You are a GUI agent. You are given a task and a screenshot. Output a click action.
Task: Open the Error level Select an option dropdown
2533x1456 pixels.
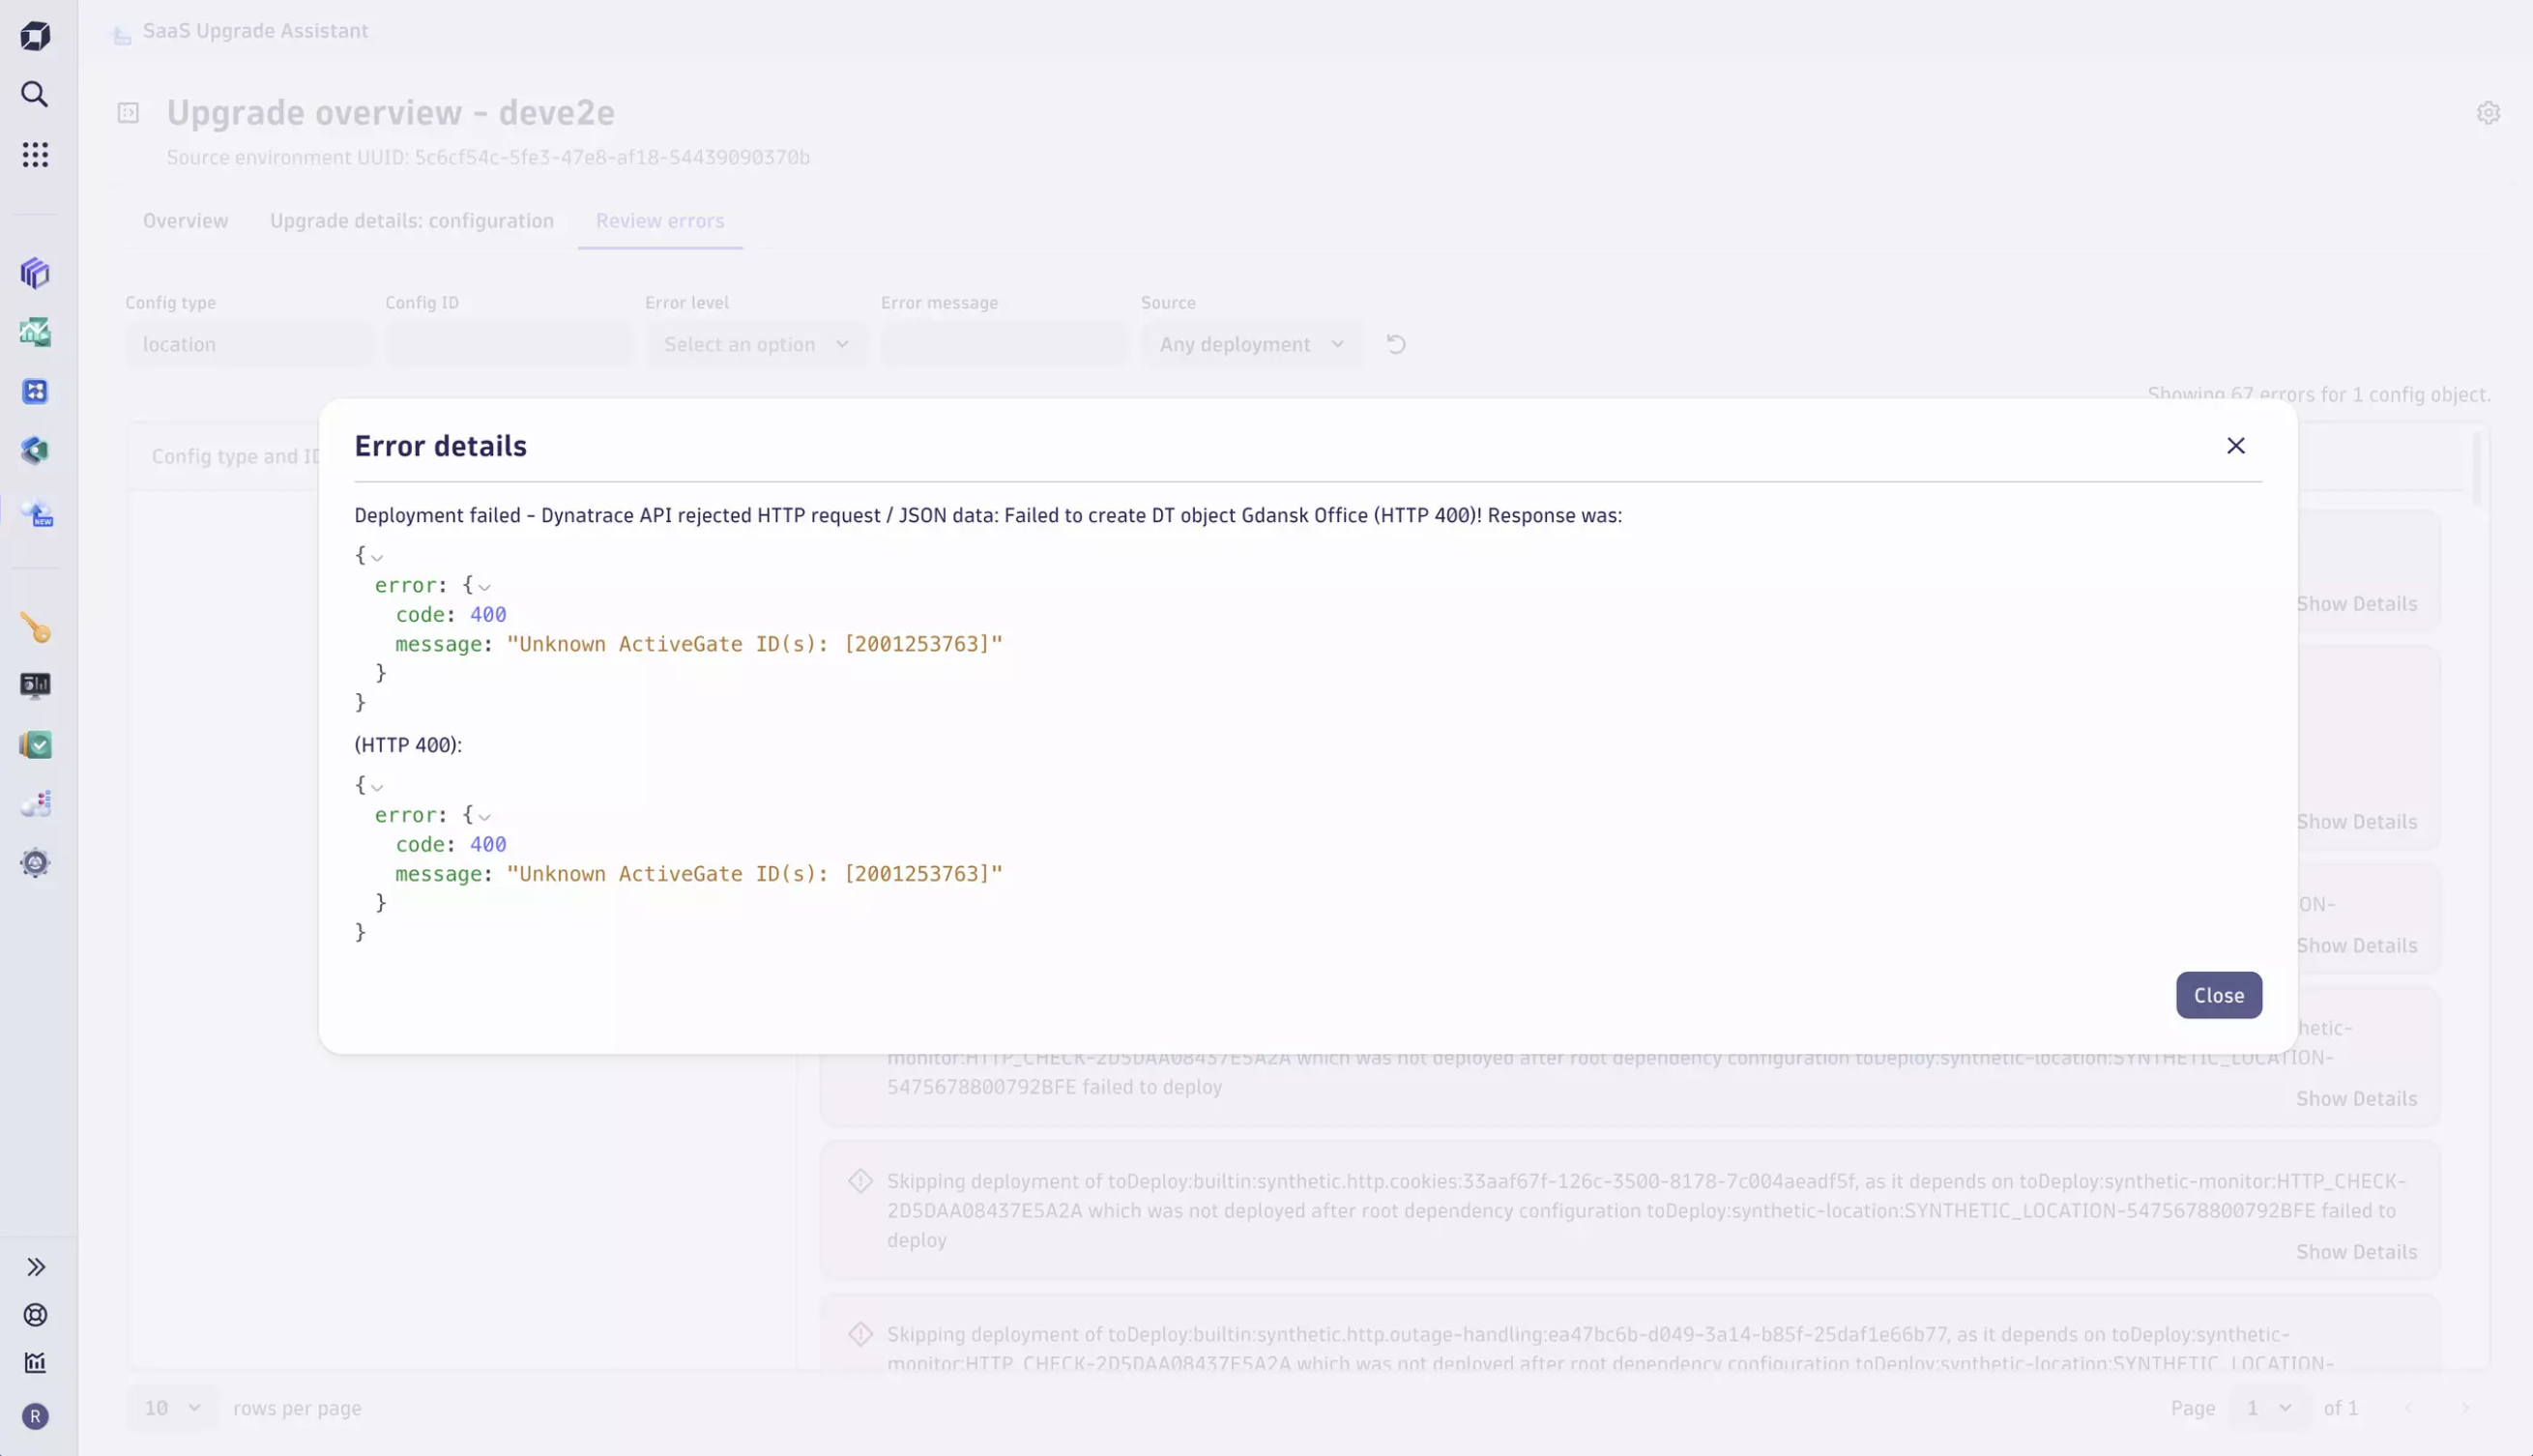(755, 344)
